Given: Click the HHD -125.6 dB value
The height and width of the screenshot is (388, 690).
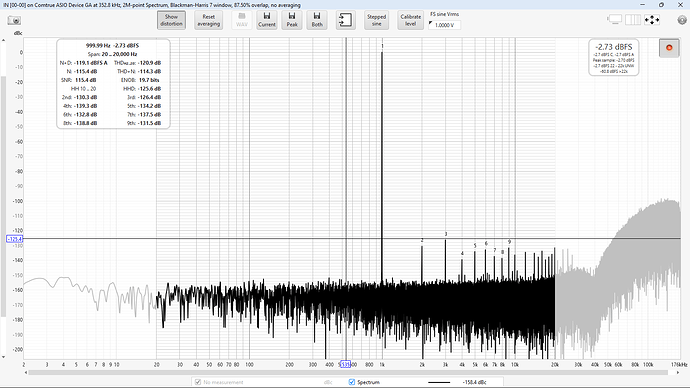Looking at the screenshot, I should pyautogui.click(x=149, y=88).
